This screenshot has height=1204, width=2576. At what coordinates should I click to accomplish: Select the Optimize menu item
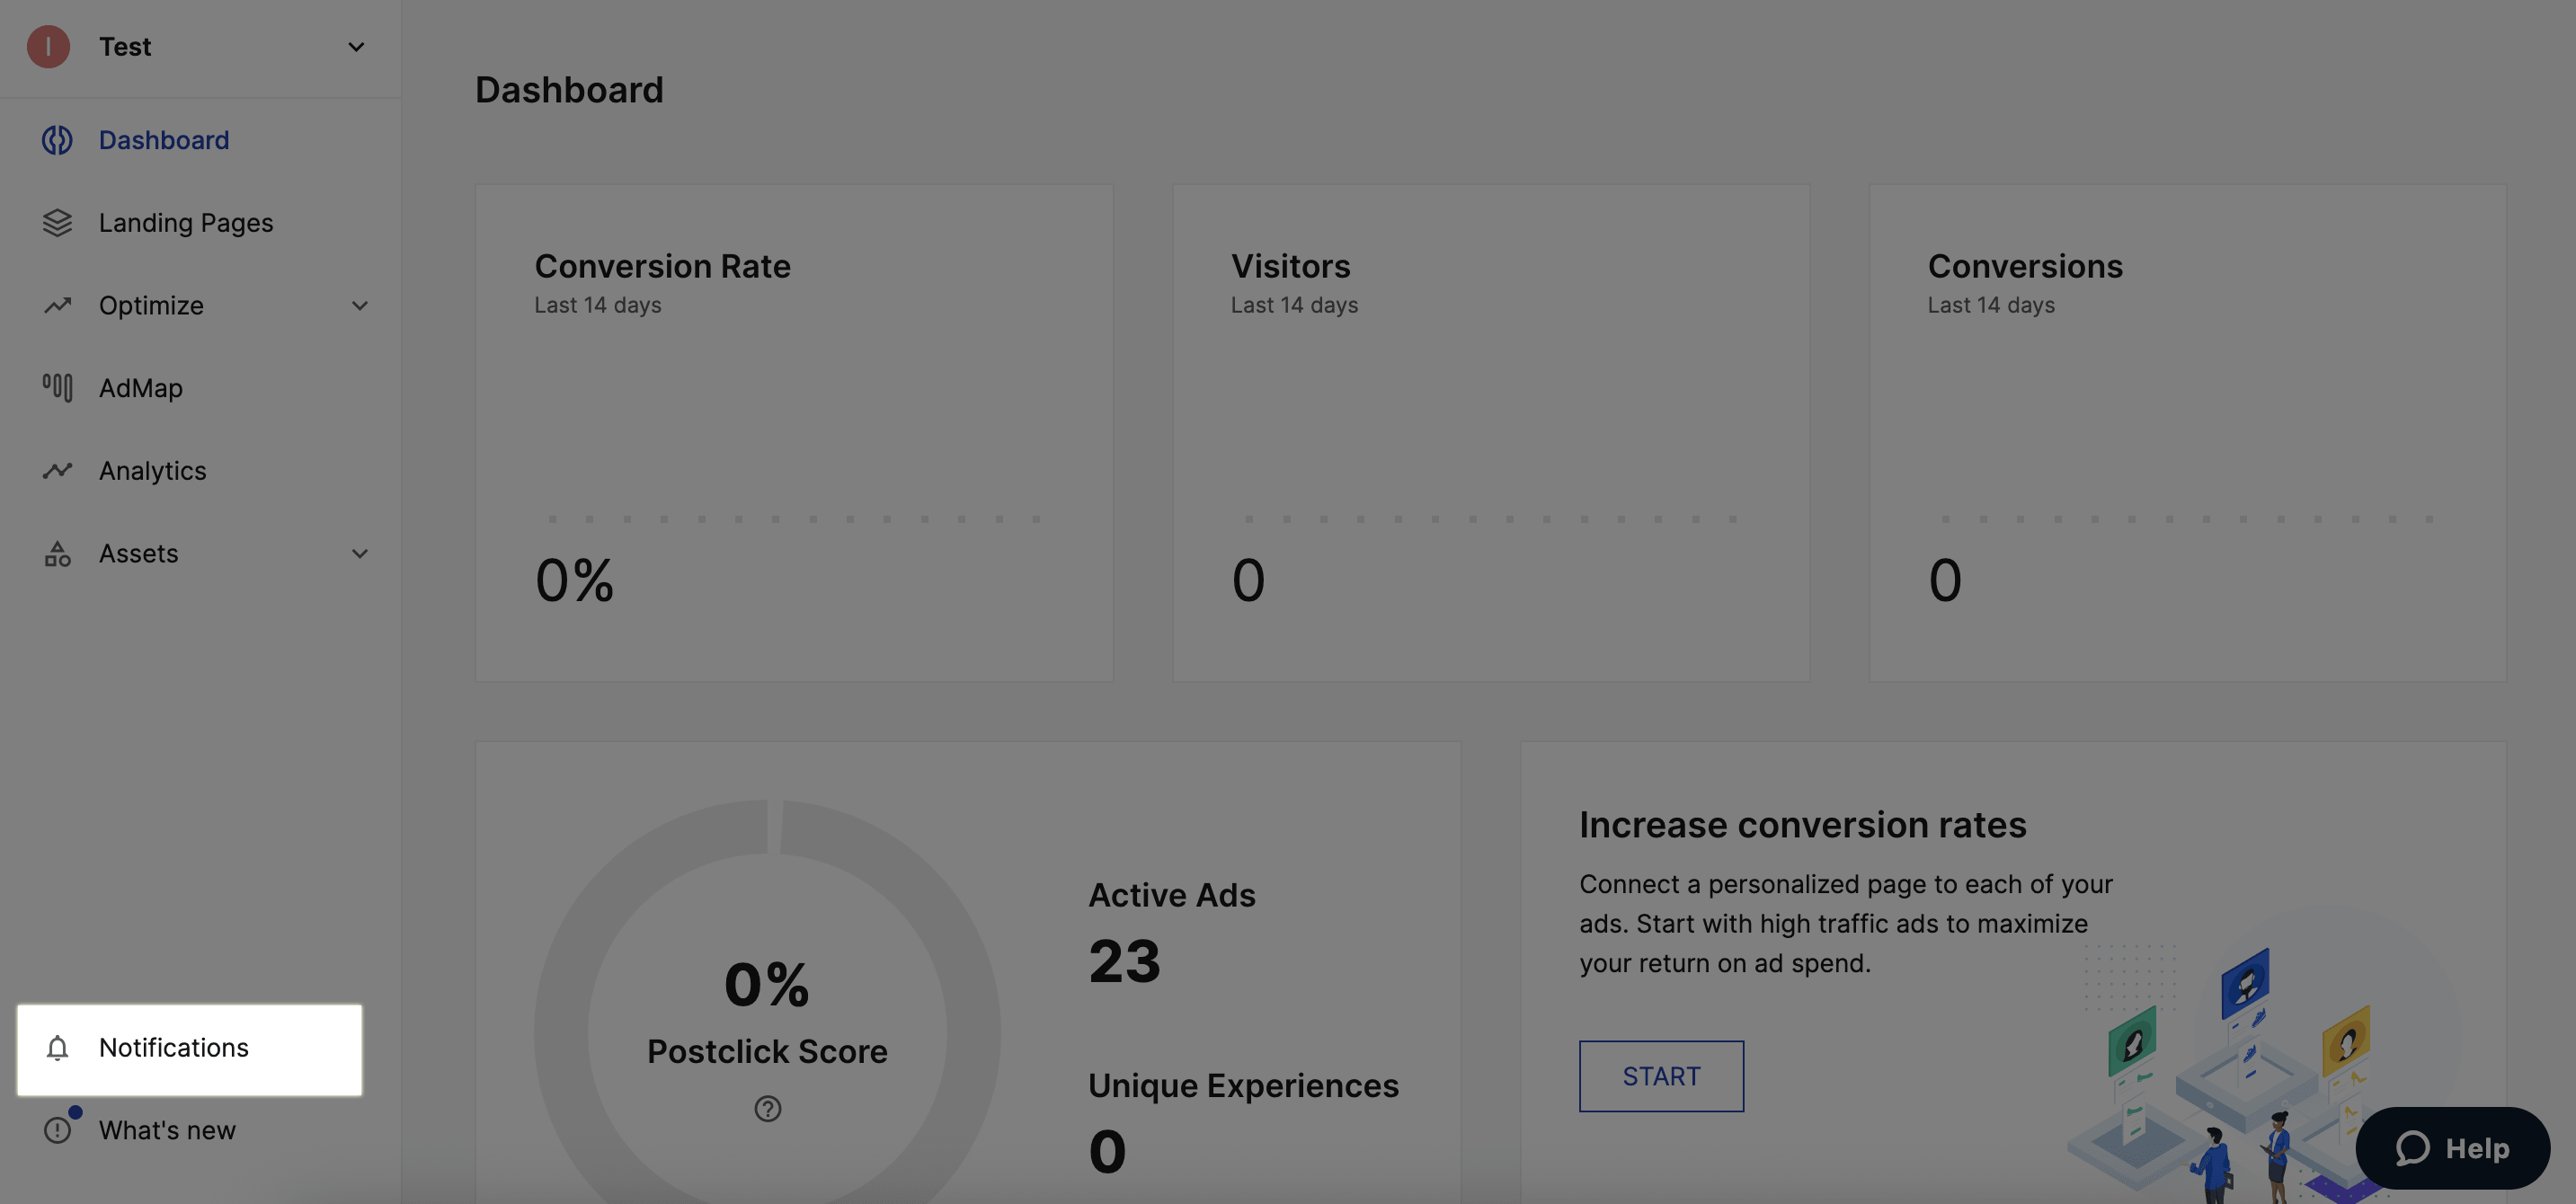pyautogui.click(x=151, y=305)
